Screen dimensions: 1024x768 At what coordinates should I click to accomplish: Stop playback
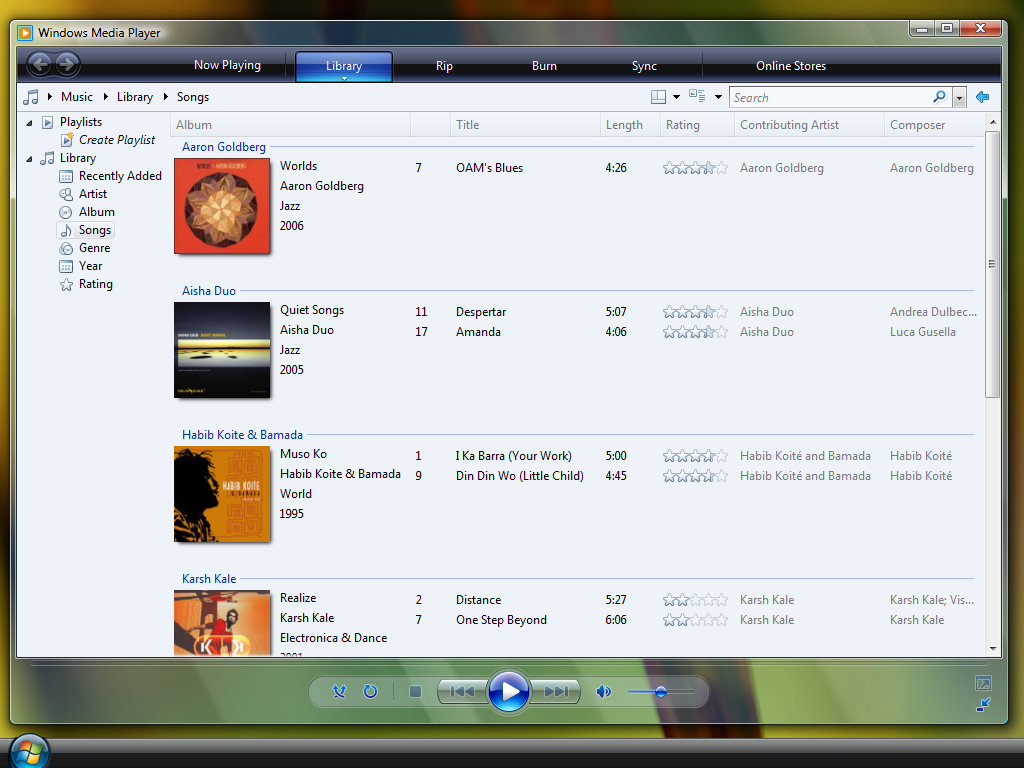(415, 692)
